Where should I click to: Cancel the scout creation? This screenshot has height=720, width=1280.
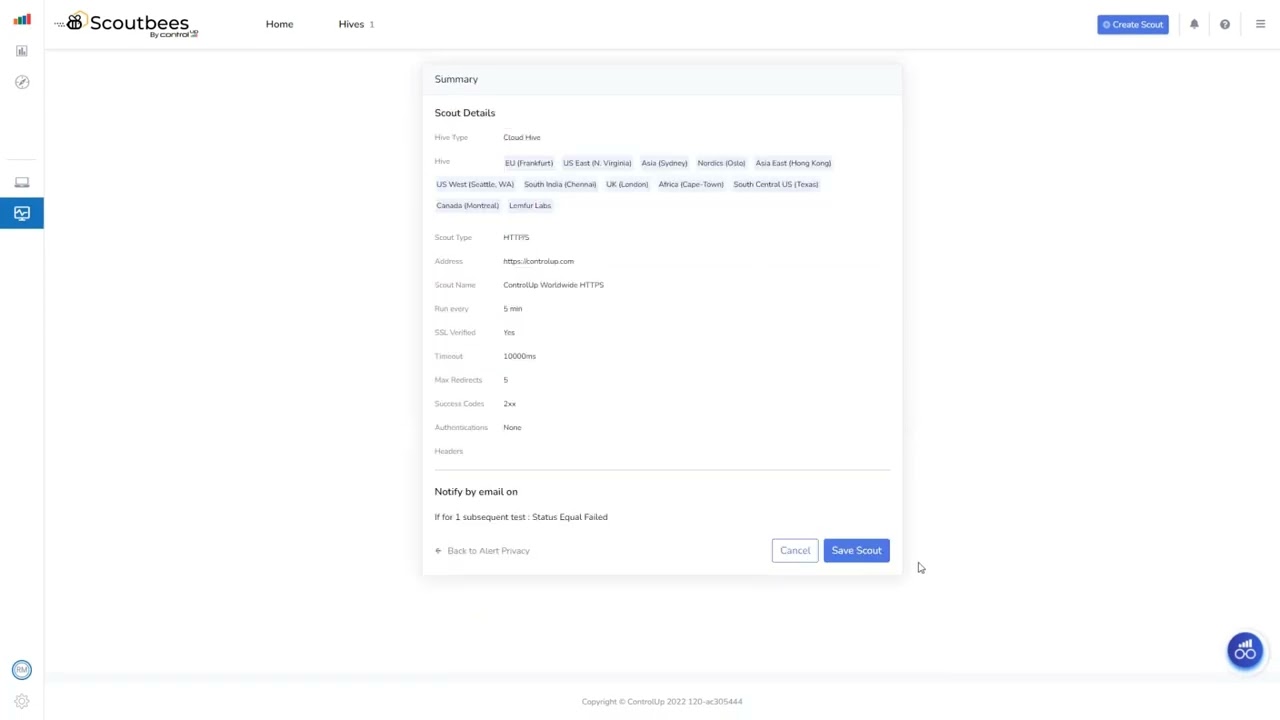tap(795, 550)
